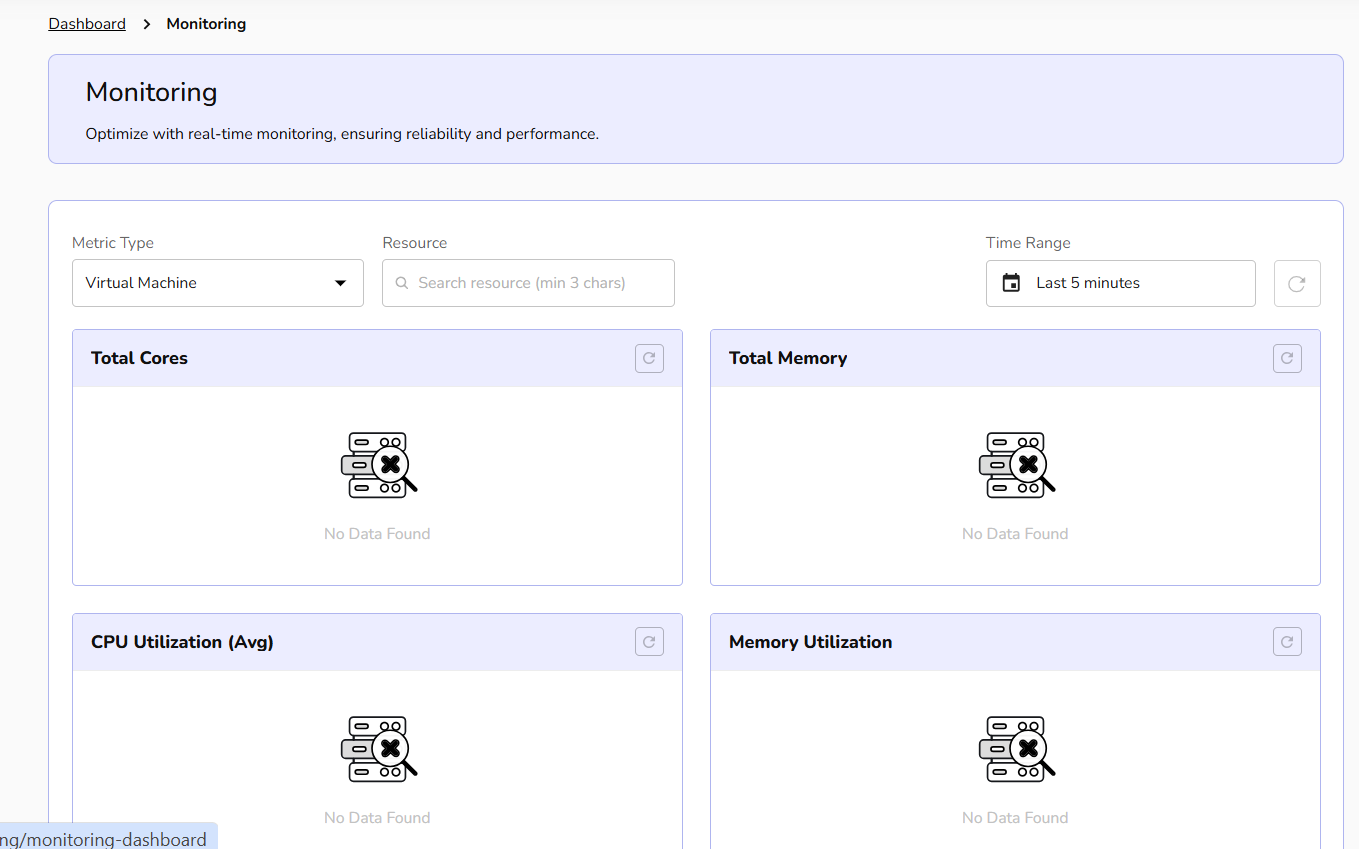Refresh the Total Memory panel

click(1287, 358)
